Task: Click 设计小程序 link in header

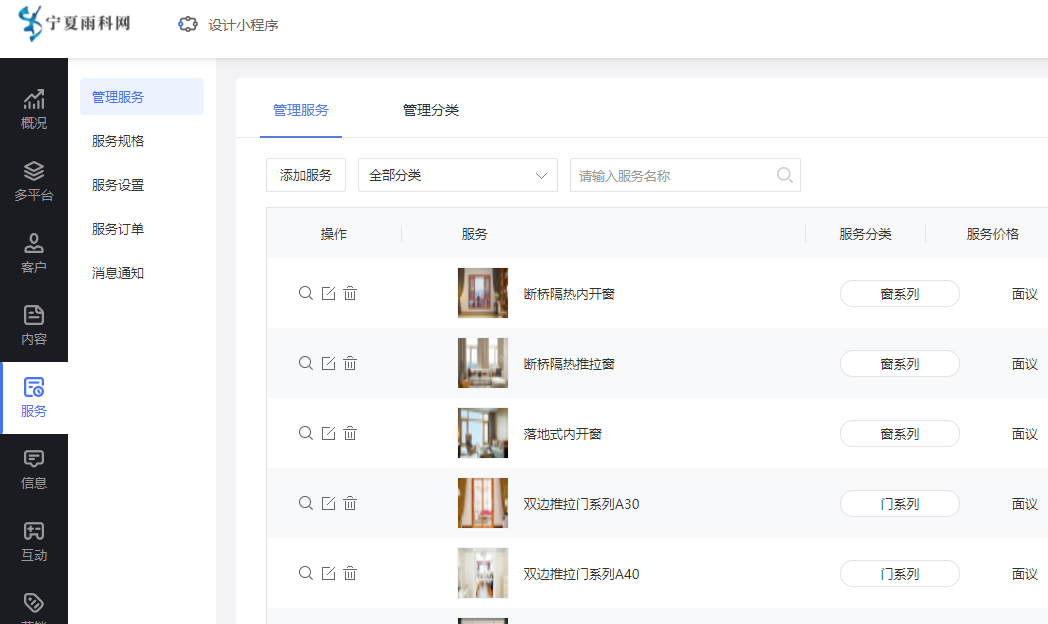Action: tap(243, 25)
